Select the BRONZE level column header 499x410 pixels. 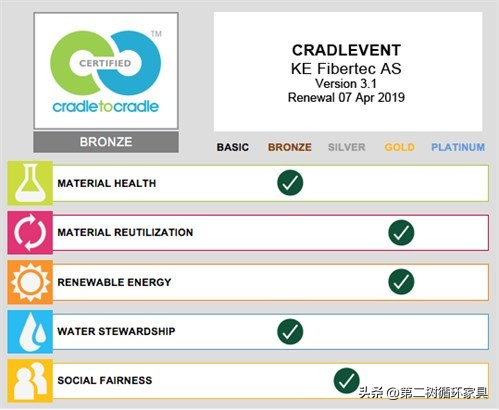[290, 147]
